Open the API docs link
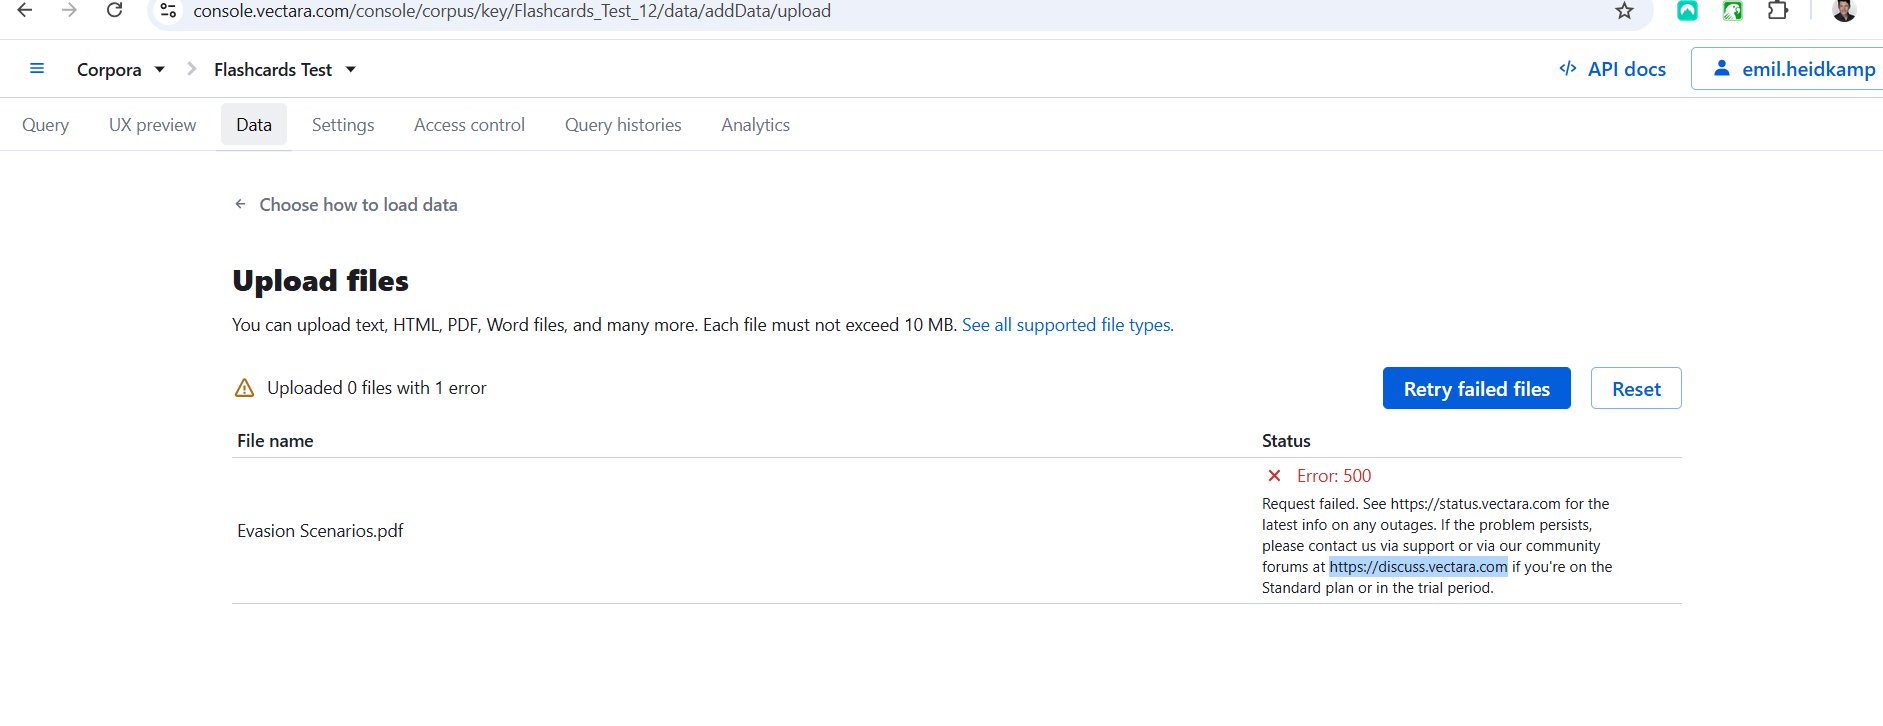 point(1613,69)
